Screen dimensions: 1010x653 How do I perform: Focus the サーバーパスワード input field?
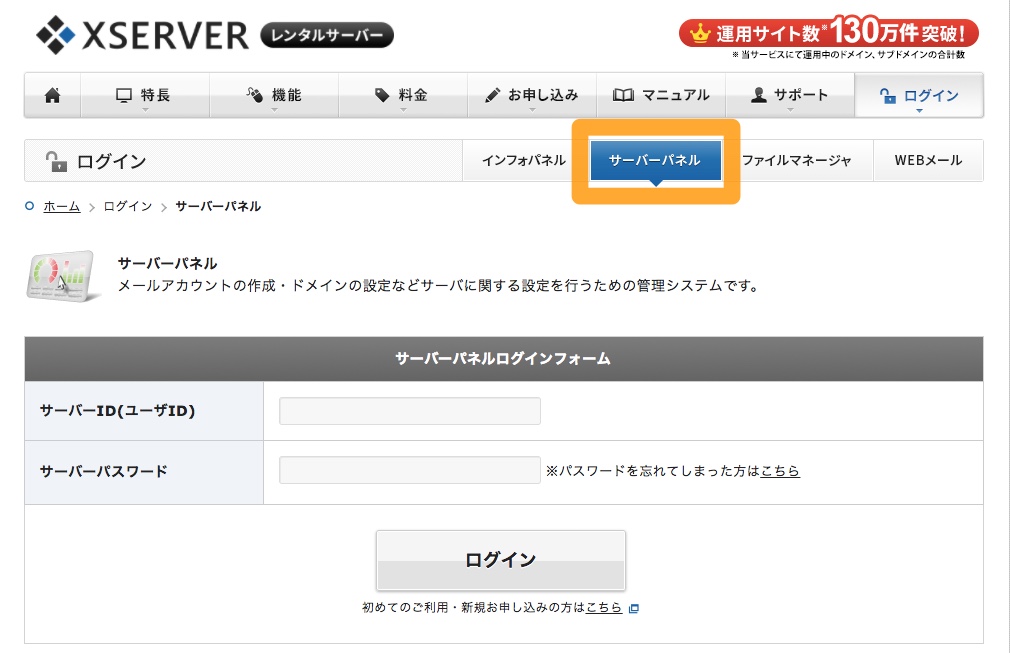[410, 470]
